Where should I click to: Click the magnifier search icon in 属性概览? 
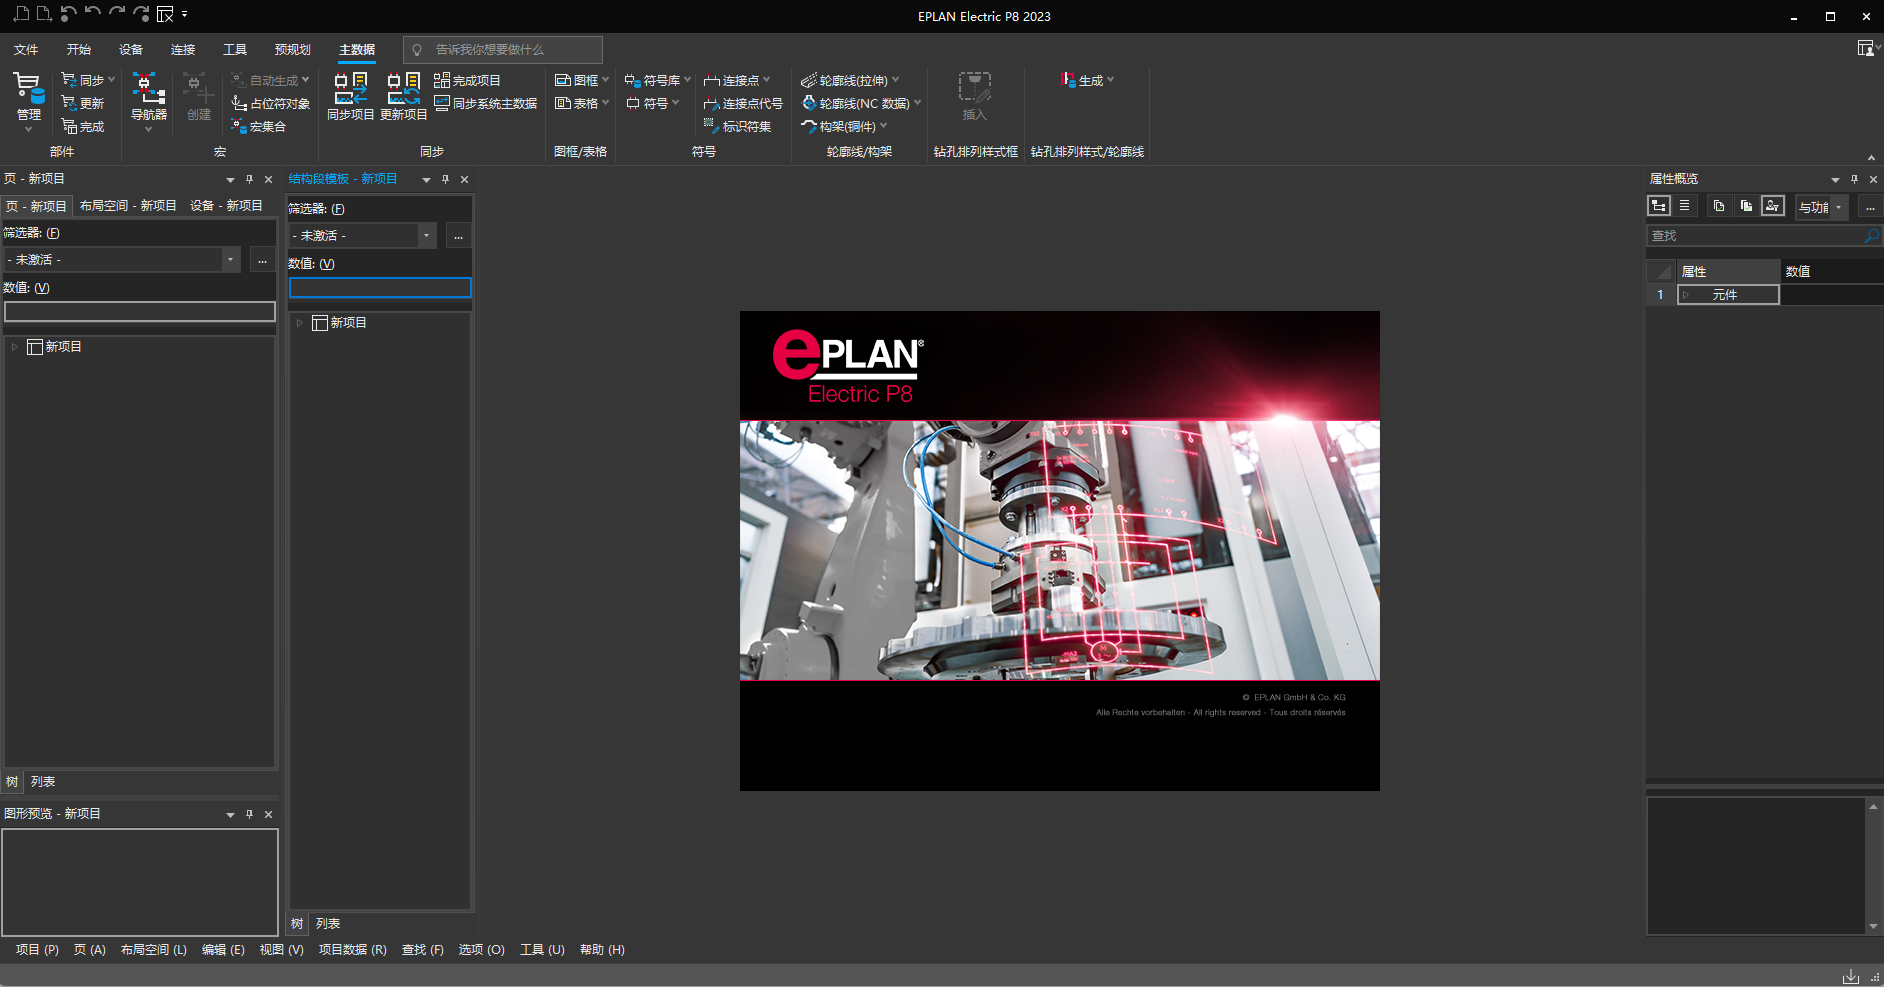pyautogui.click(x=1871, y=236)
